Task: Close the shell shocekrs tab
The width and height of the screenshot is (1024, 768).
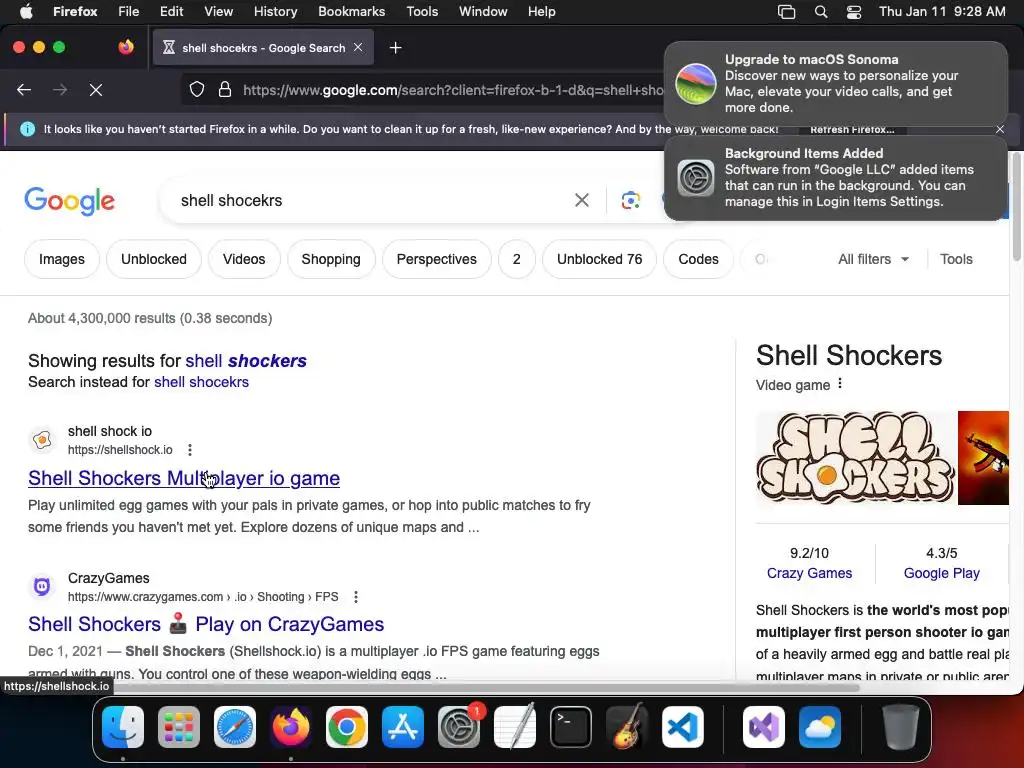Action: point(358,47)
